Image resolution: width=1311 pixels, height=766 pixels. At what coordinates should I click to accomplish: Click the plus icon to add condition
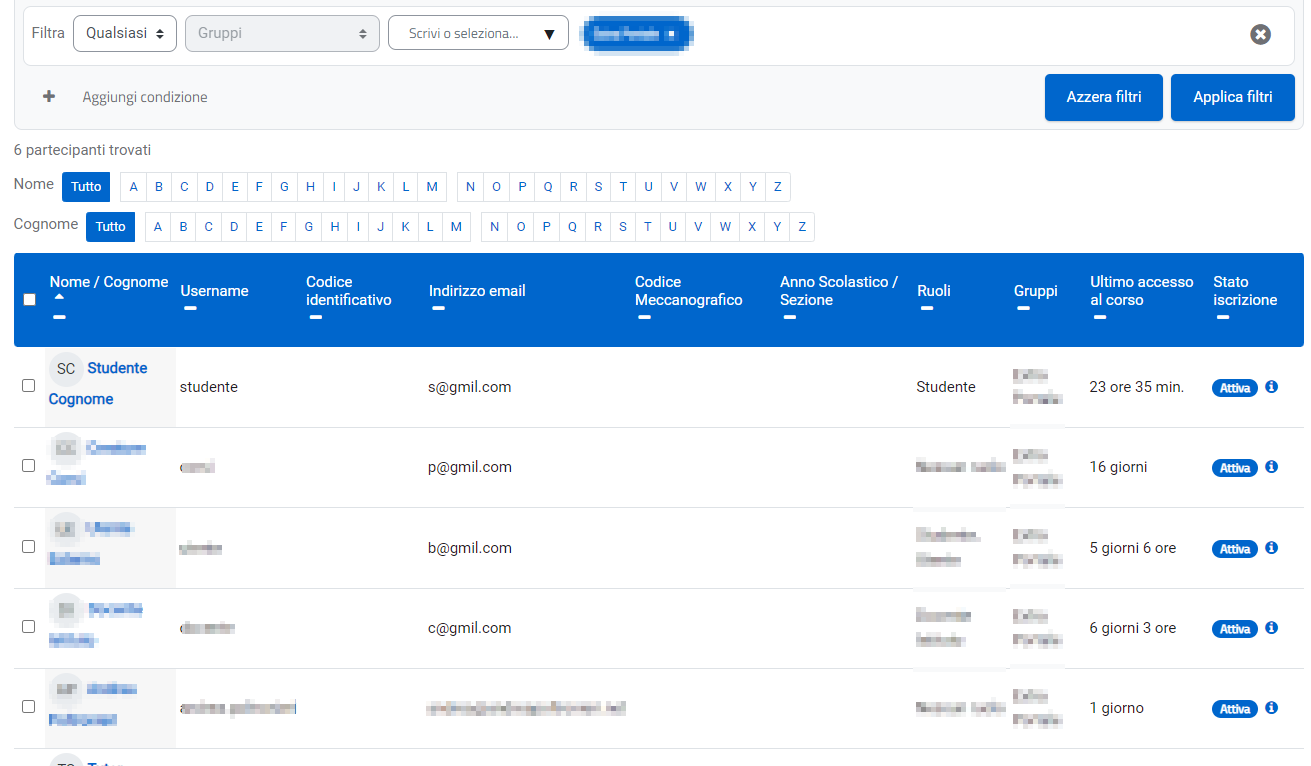(x=49, y=97)
